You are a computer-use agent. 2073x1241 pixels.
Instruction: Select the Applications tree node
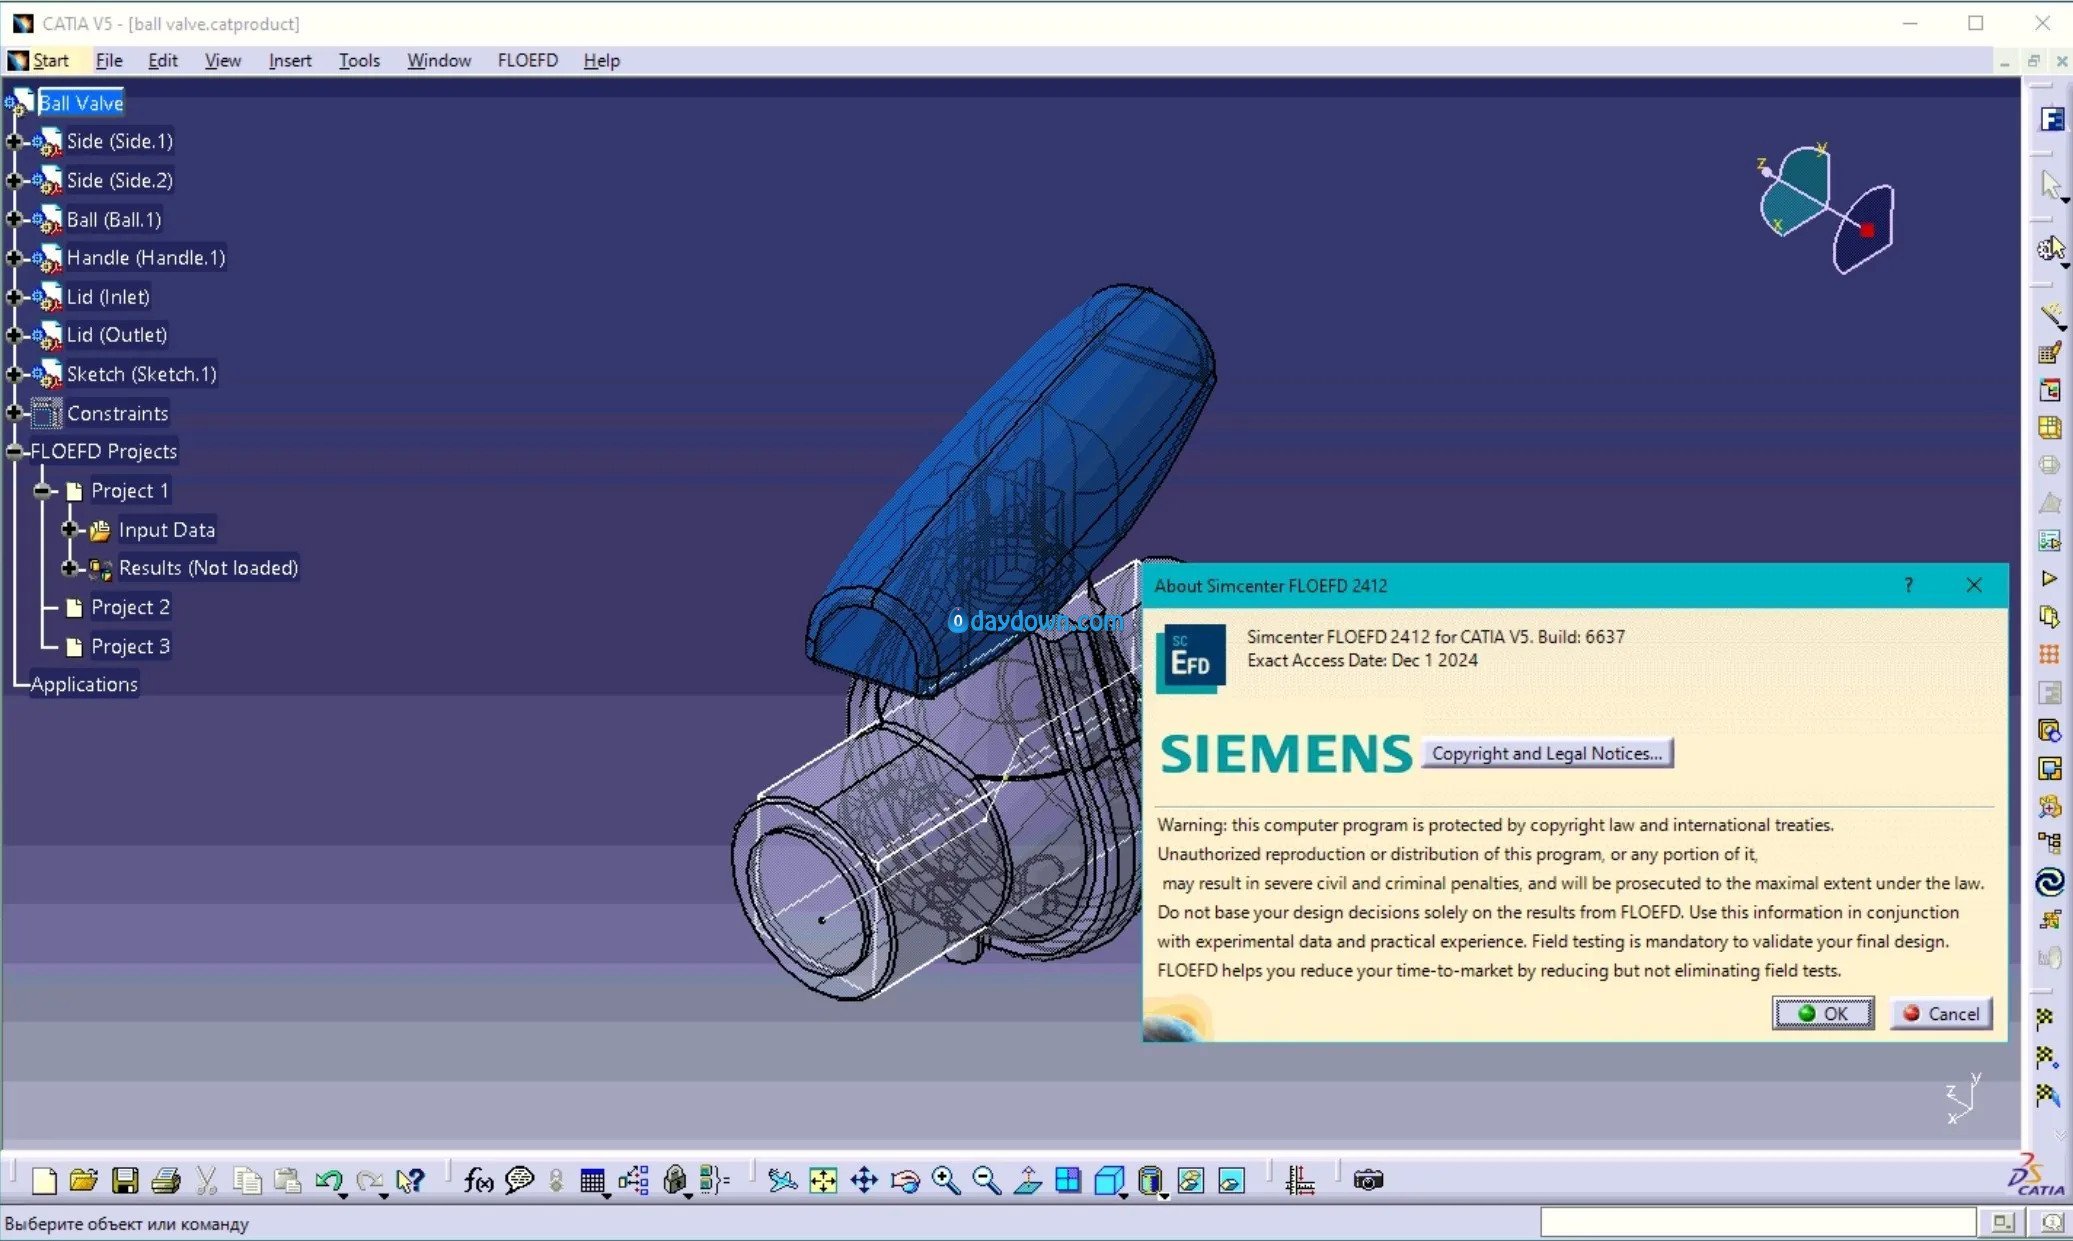pyautogui.click(x=84, y=684)
